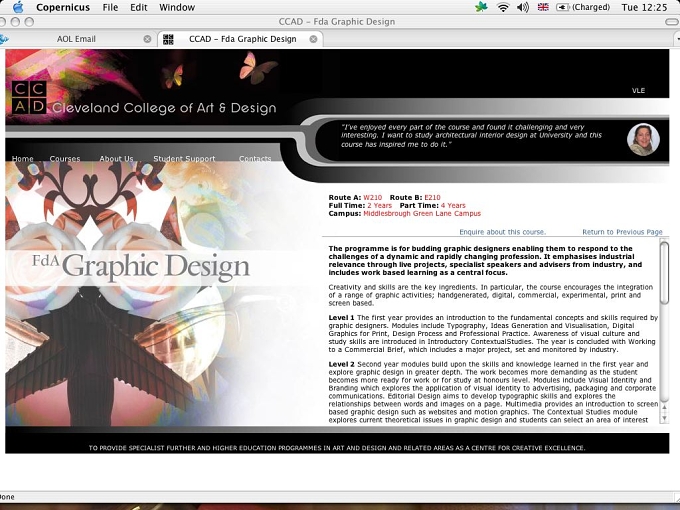
Task: Open the Wi-Fi status menu
Action: (x=503, y=7)
